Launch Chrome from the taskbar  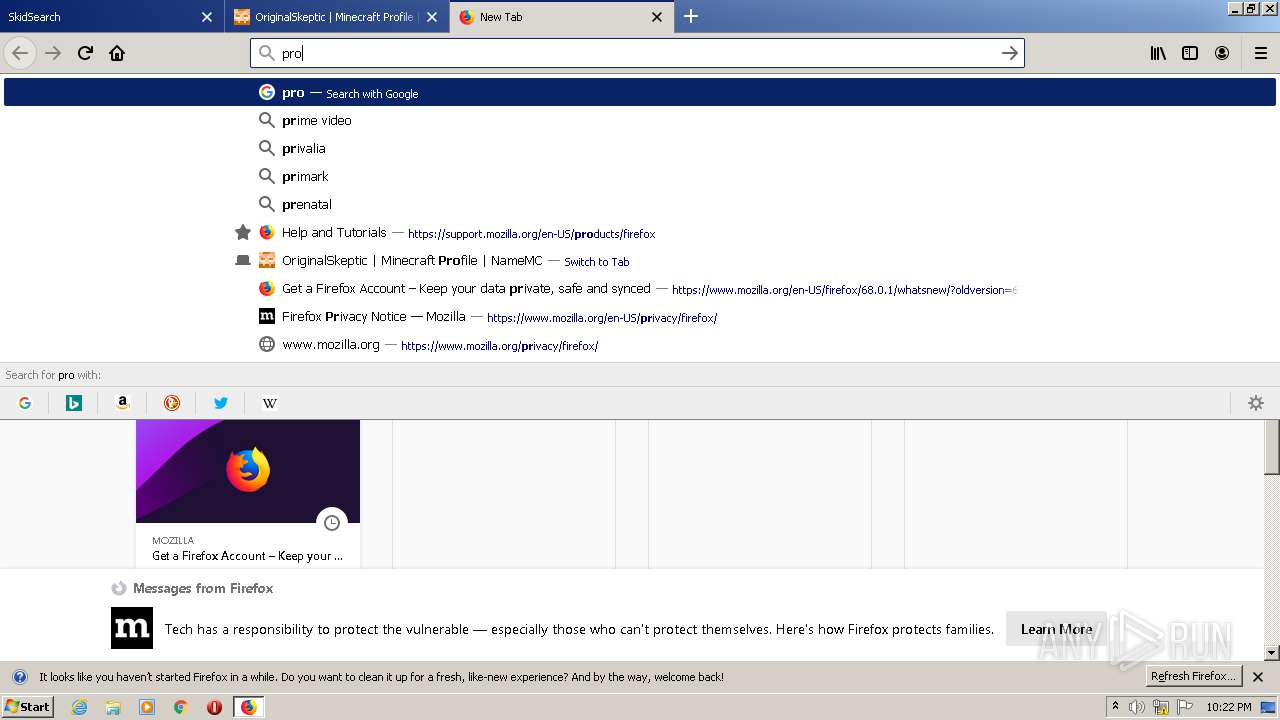(181, 707)
